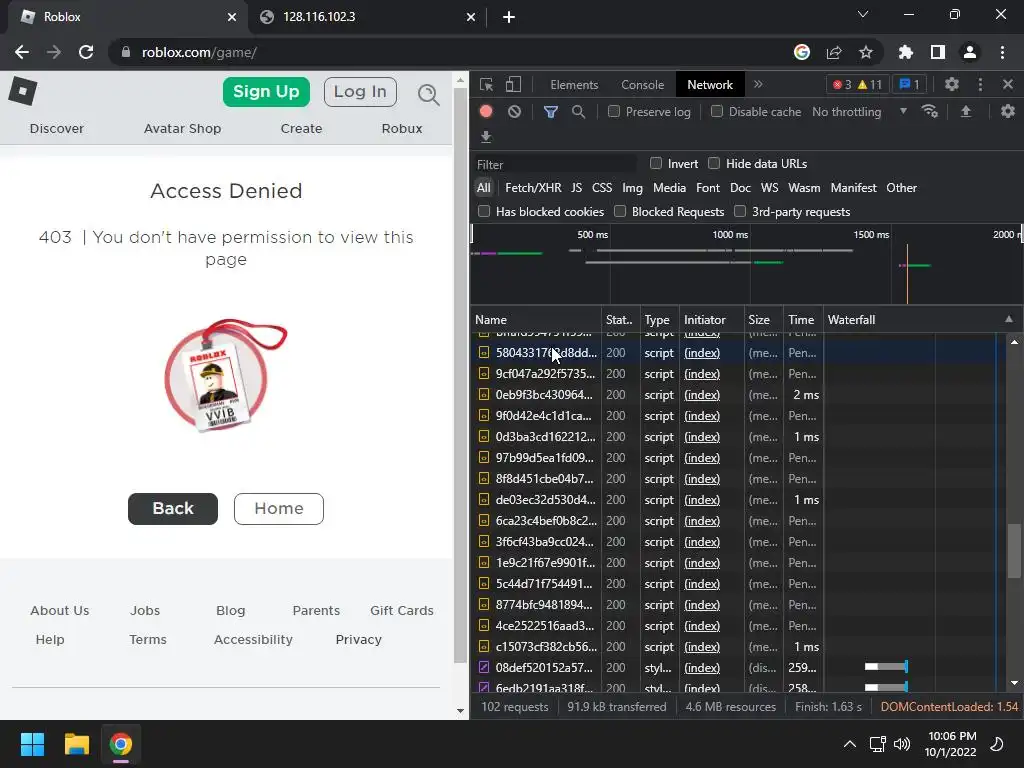This screenshot has width=1024, height=768.
Task: Toggle the device toolbar icon
Action: tap(514, 84)
